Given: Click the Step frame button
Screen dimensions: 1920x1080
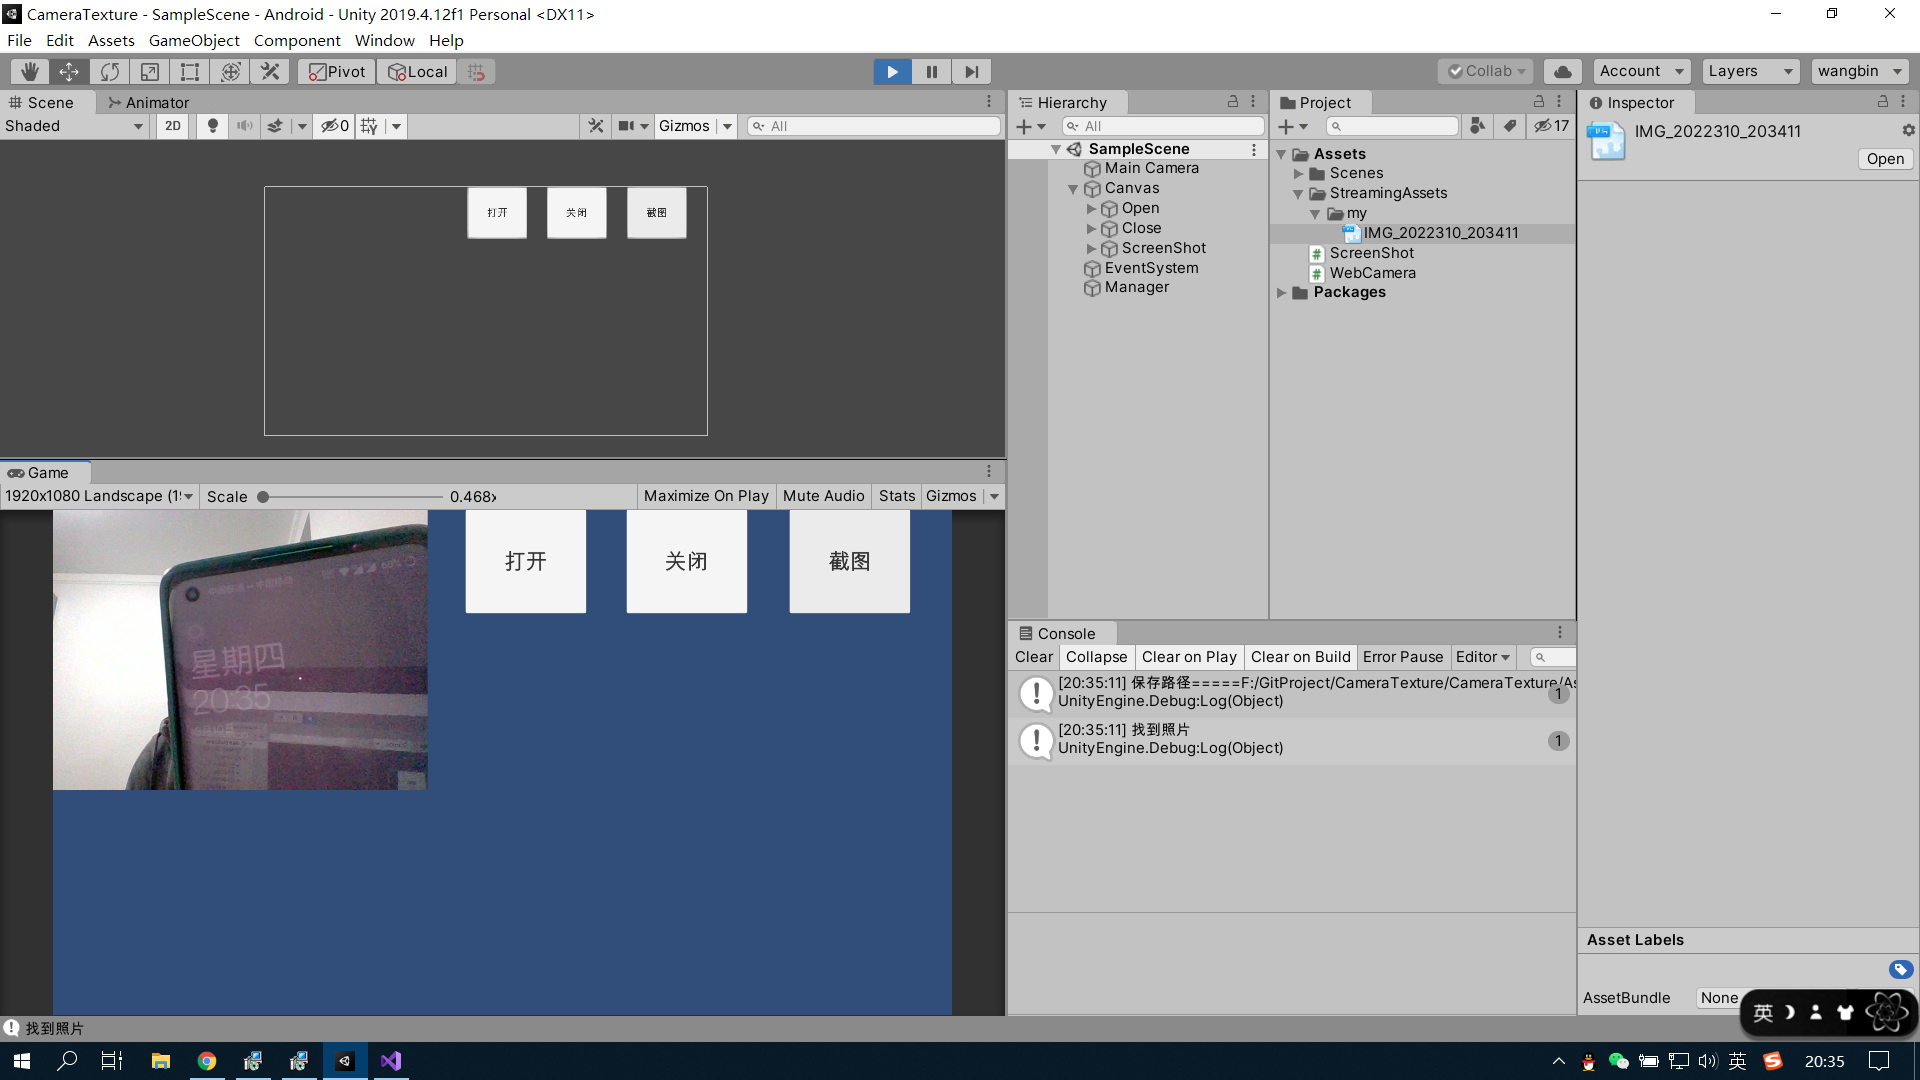Looking at the screenshot, I should coord(971,71).
